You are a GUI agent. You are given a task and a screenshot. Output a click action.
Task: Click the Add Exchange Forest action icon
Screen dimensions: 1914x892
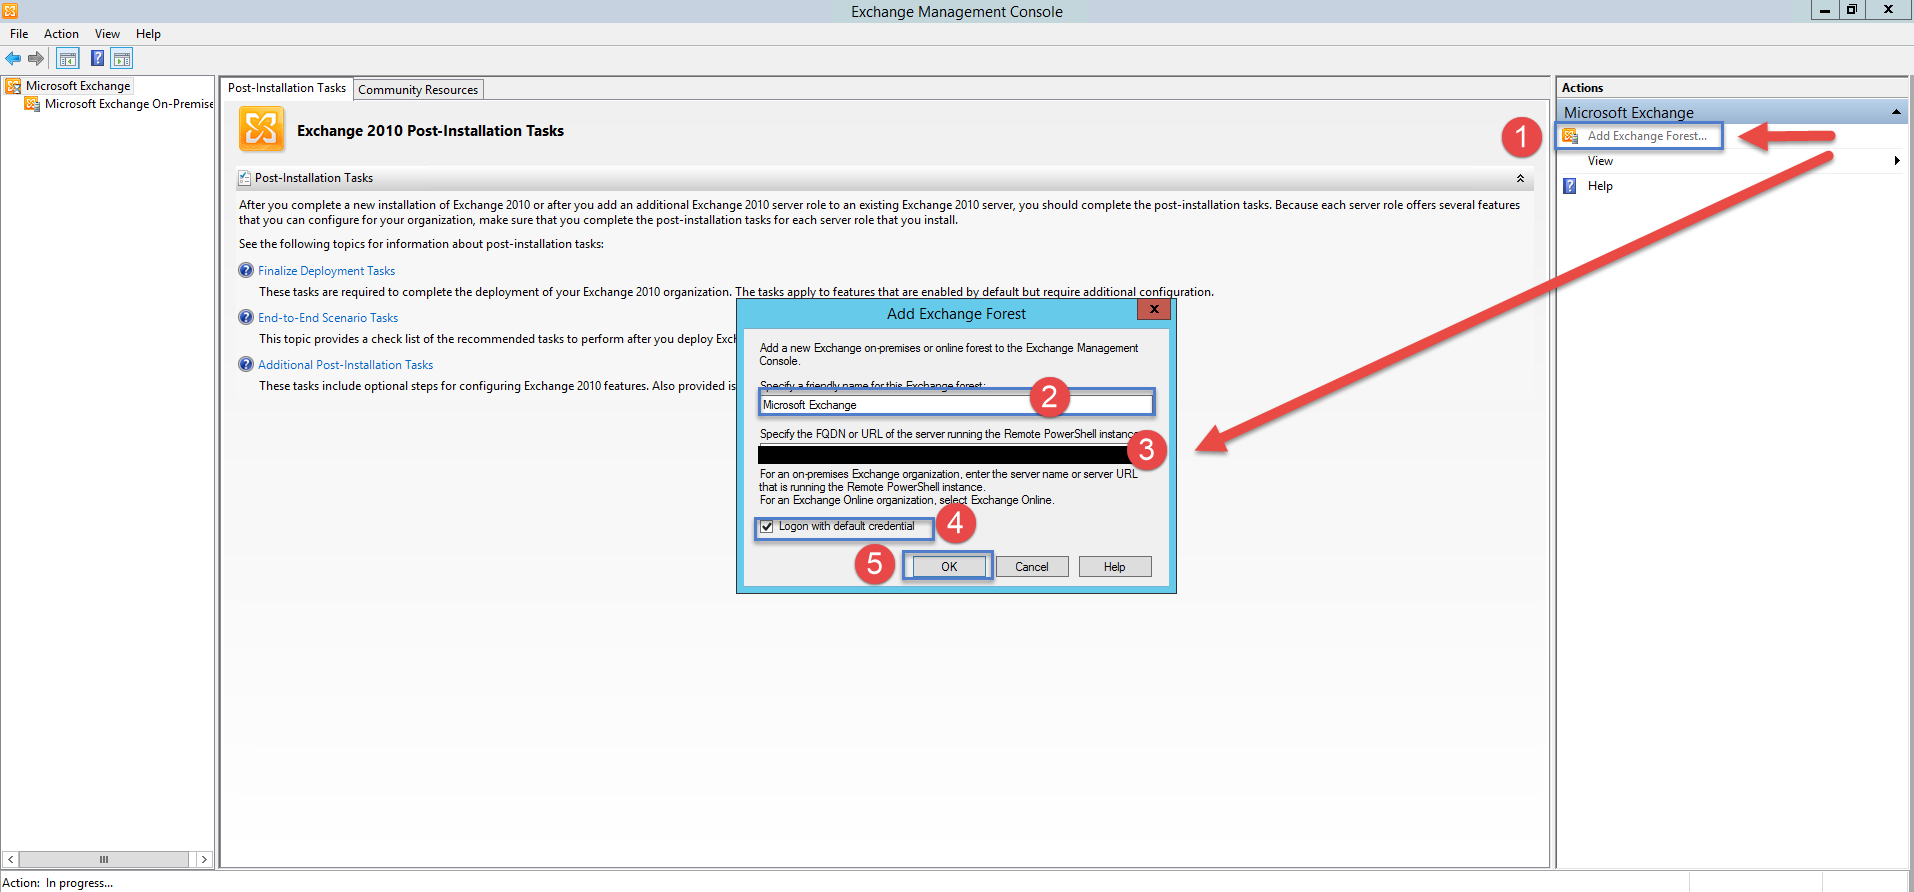1570,136
